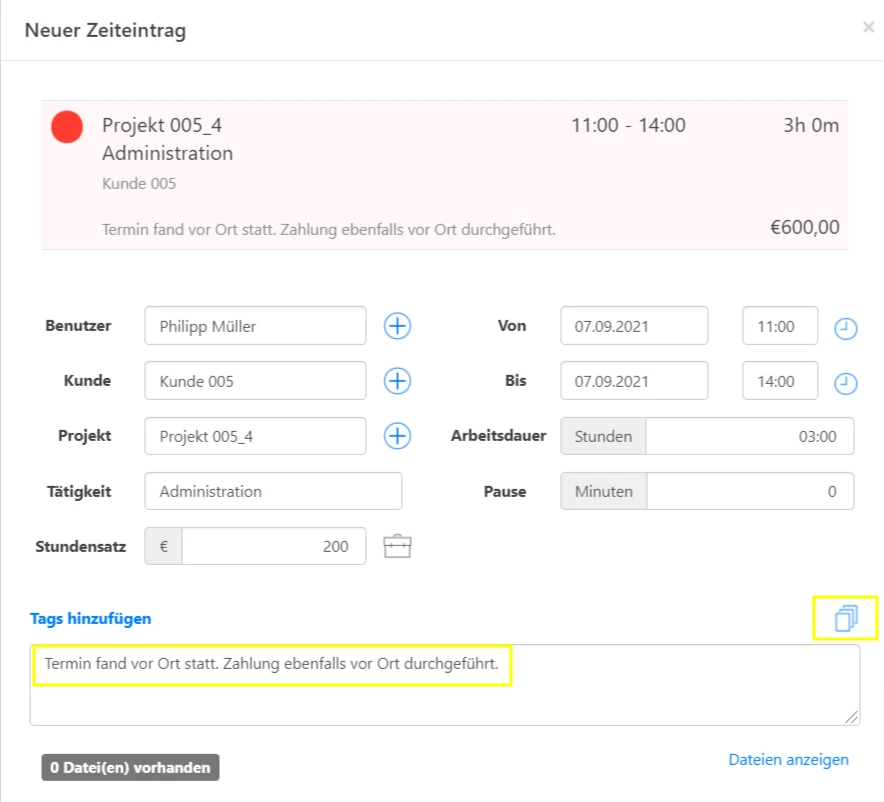Open the time picker next to Von
The width and height of the screenshot is (884, 802).
tap(845, 326)
